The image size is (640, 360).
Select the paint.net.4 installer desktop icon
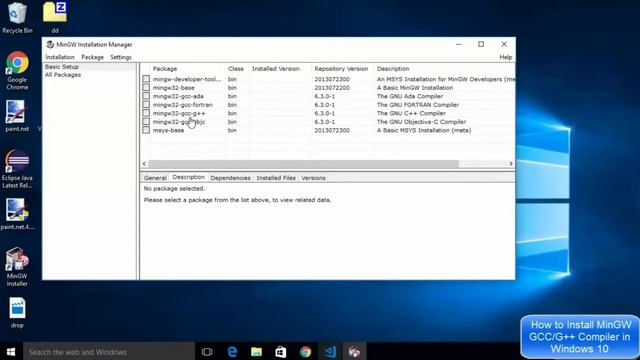pyautogui.click(x=17, y=214)
